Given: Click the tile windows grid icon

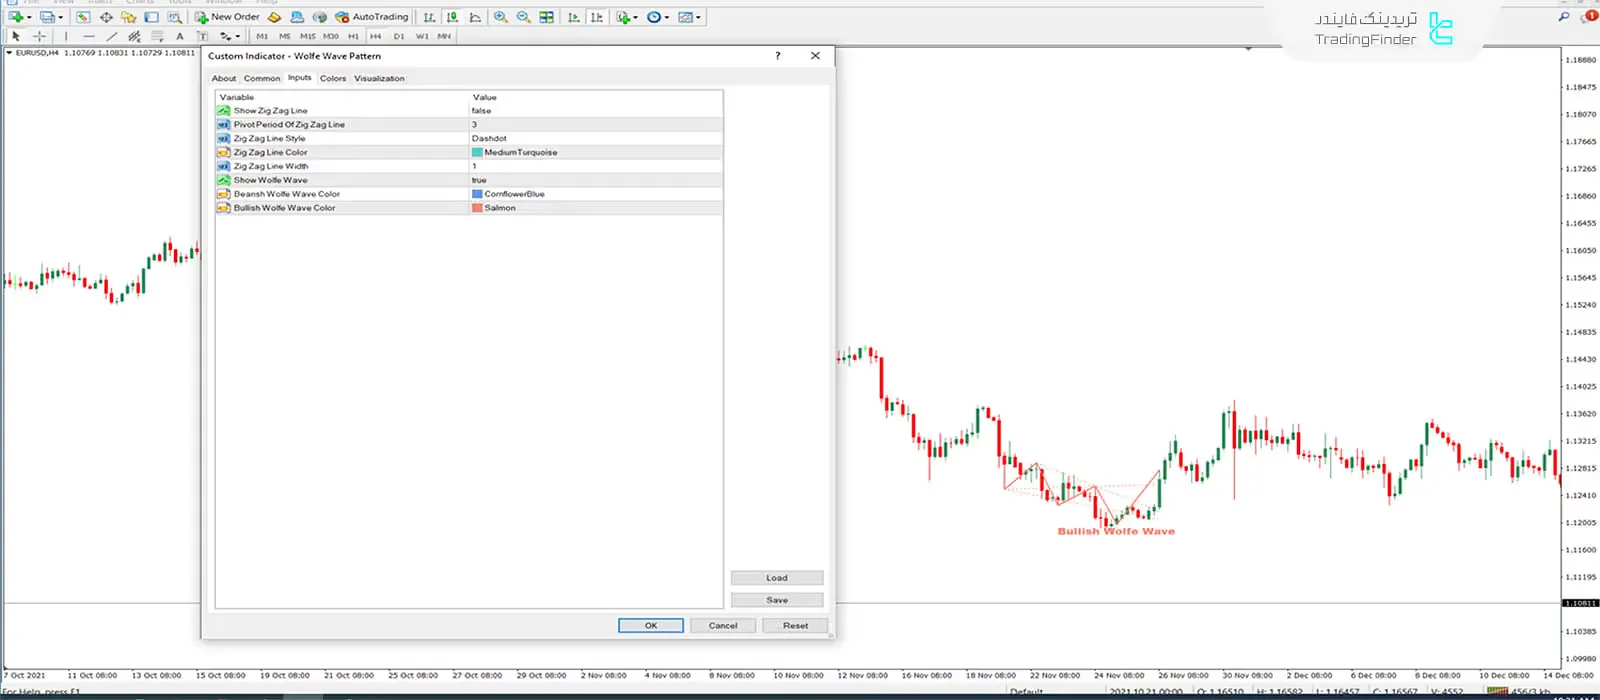Looking at the screenshot, I should pyautogui.click(x=546, y=17).
